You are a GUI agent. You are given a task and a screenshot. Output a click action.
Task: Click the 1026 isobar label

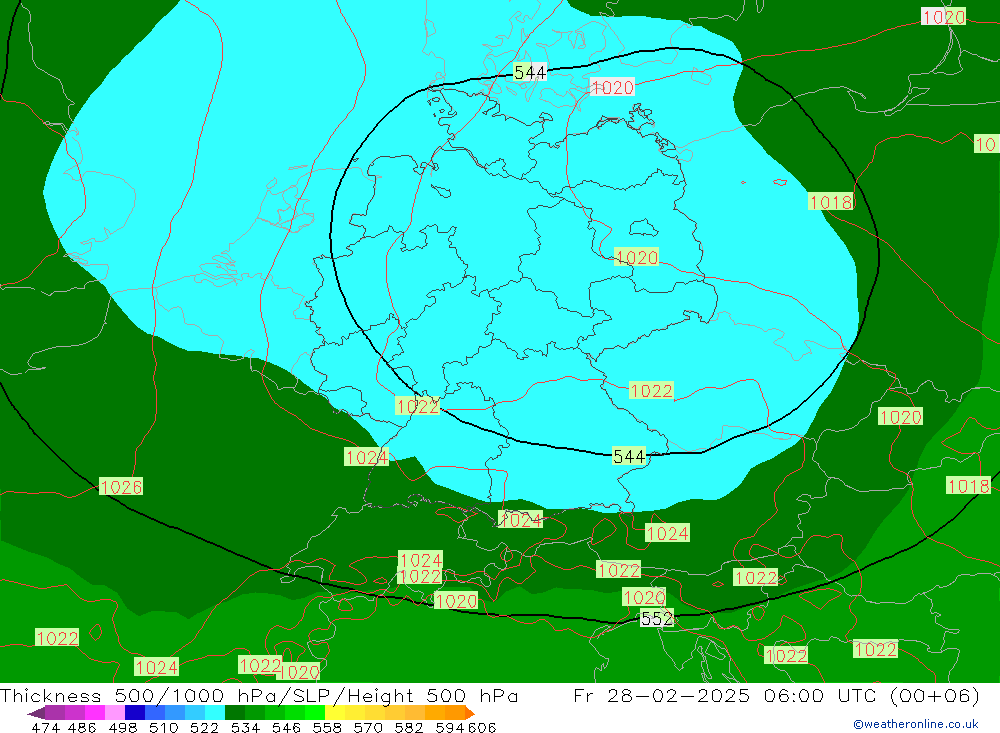[x=121, y=487]
